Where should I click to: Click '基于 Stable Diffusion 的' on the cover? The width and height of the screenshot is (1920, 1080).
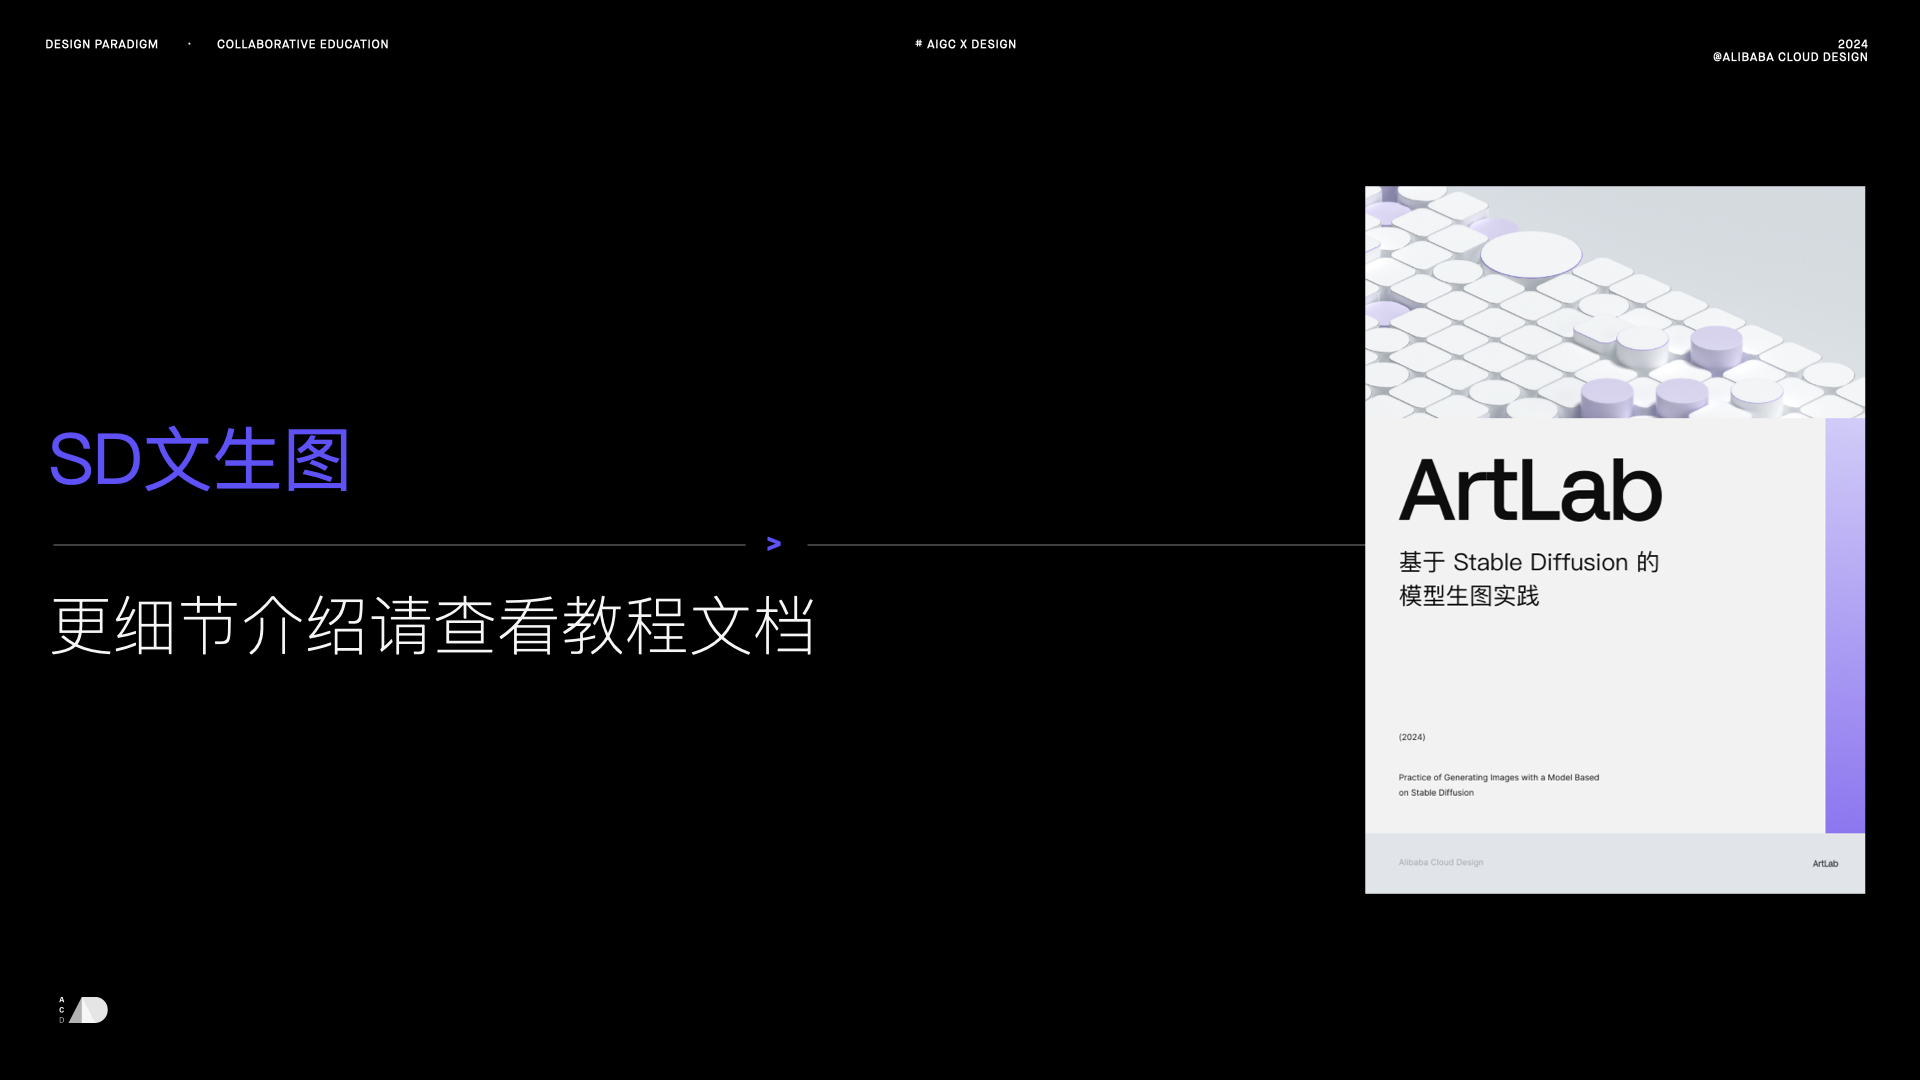coord(1529,562)
